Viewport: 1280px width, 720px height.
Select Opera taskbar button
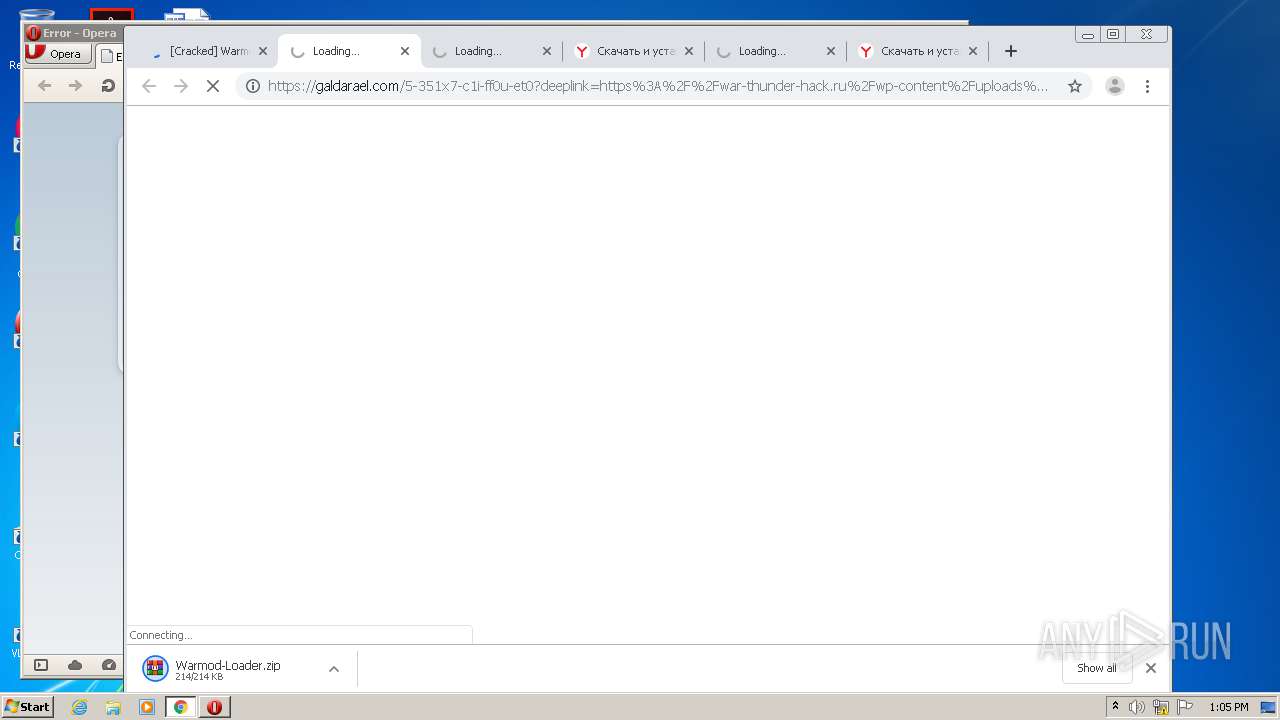(214, 707)
